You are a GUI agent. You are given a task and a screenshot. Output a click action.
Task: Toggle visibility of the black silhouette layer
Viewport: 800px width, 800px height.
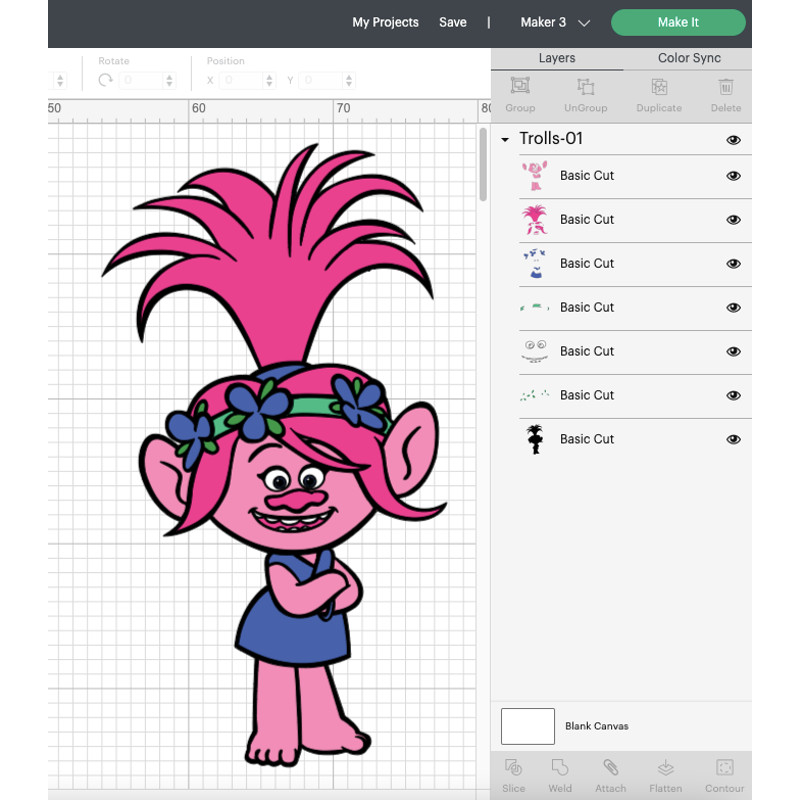coord(733,439)
